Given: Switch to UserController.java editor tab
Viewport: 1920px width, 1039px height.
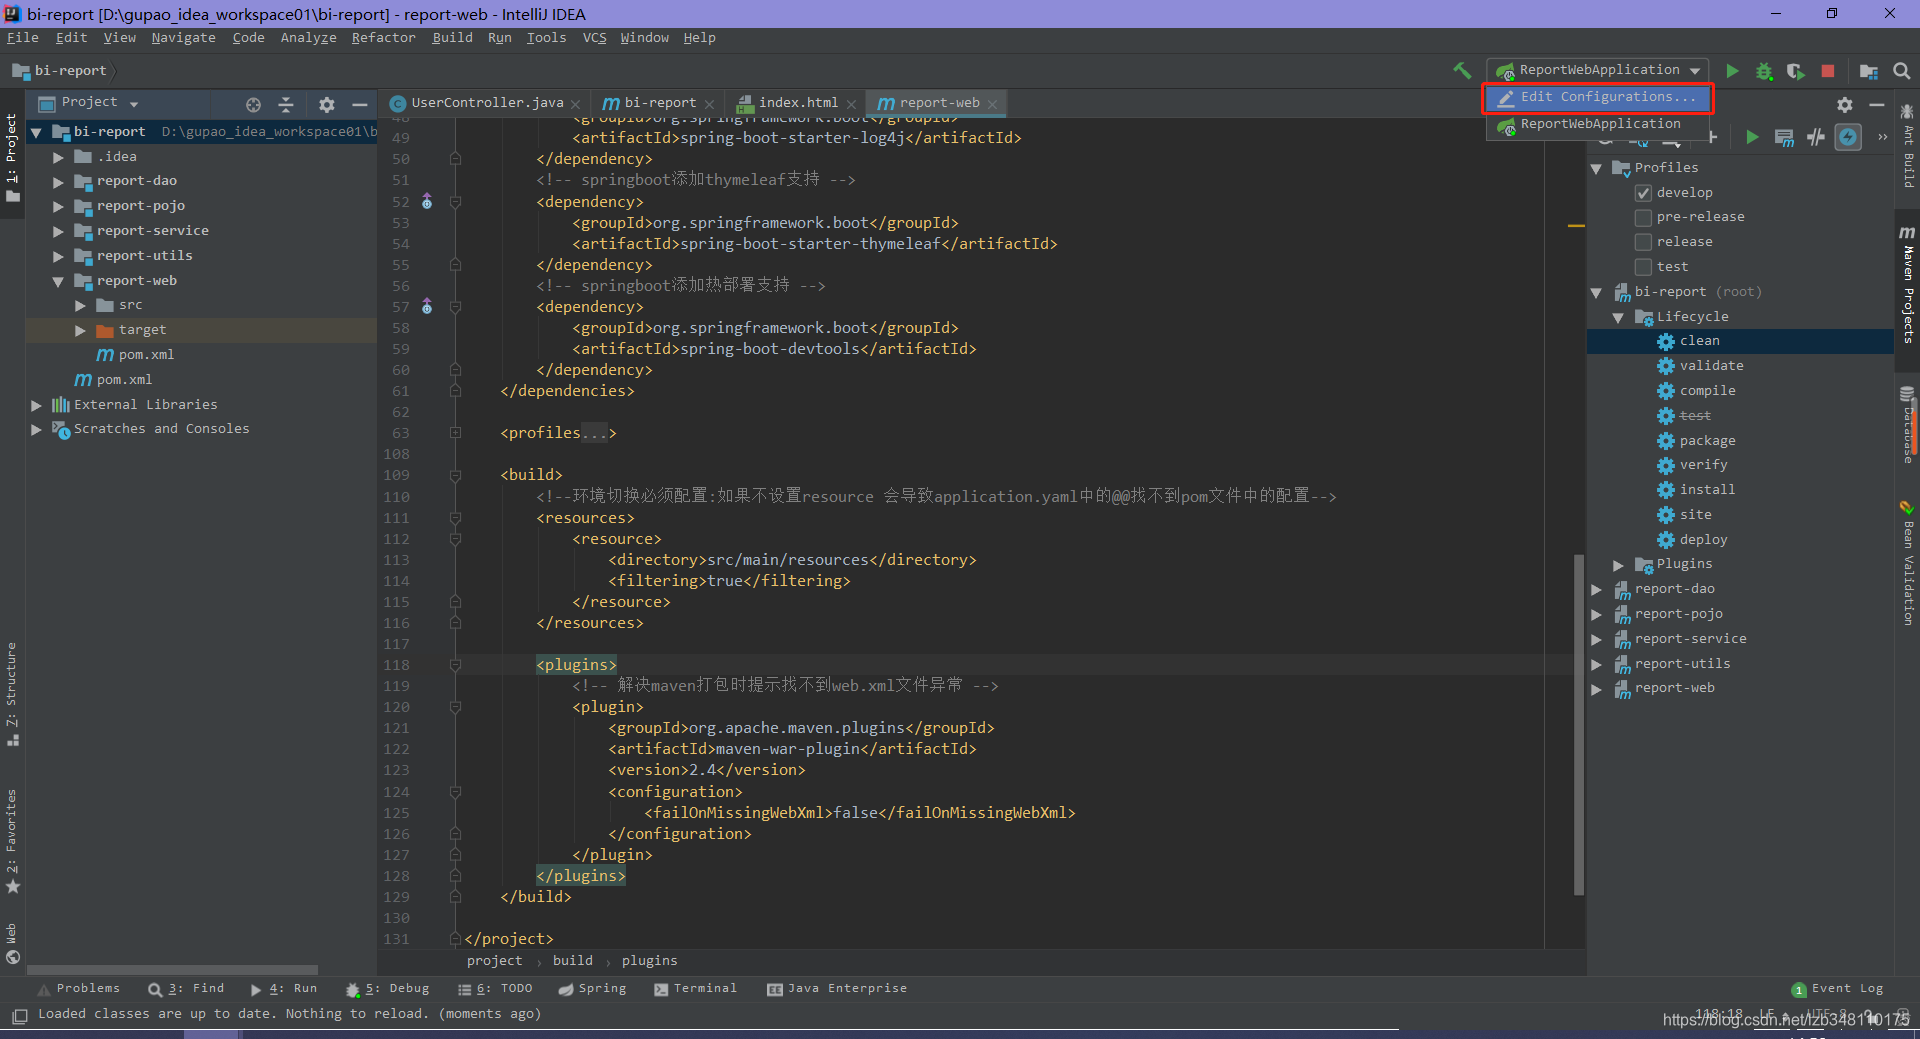Looking at the screenshot, I should 487,103.
